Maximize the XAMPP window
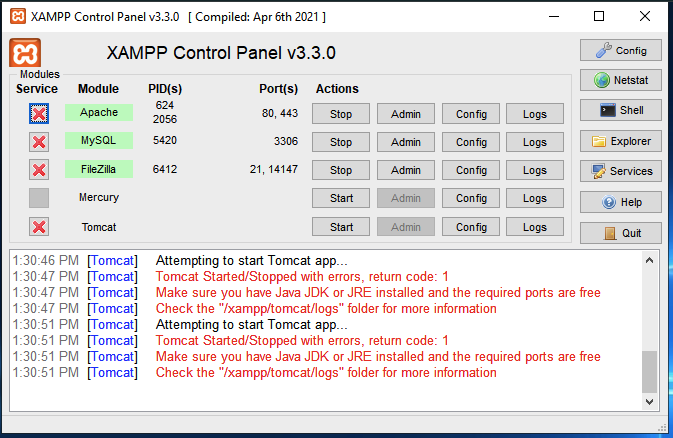The image size is (673, 438). 599,17
